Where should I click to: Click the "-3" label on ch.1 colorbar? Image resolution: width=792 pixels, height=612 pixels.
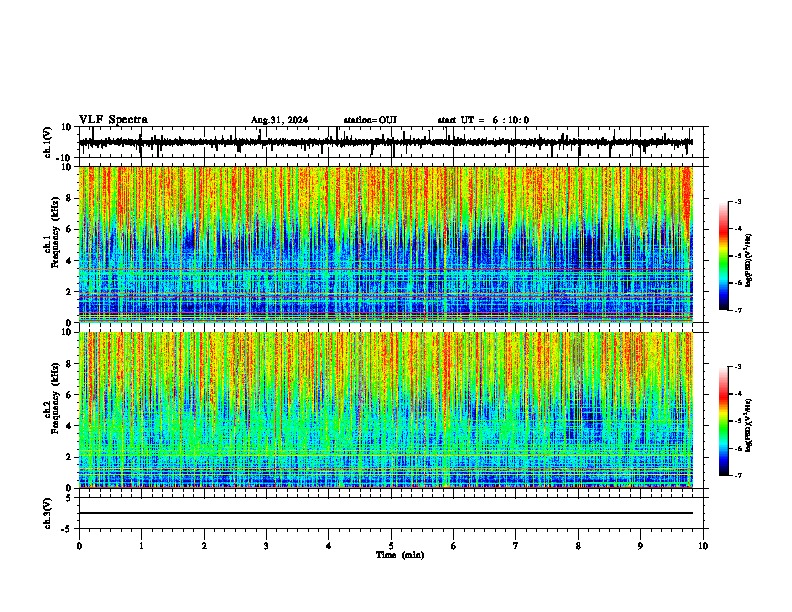(x=738, y=201)
